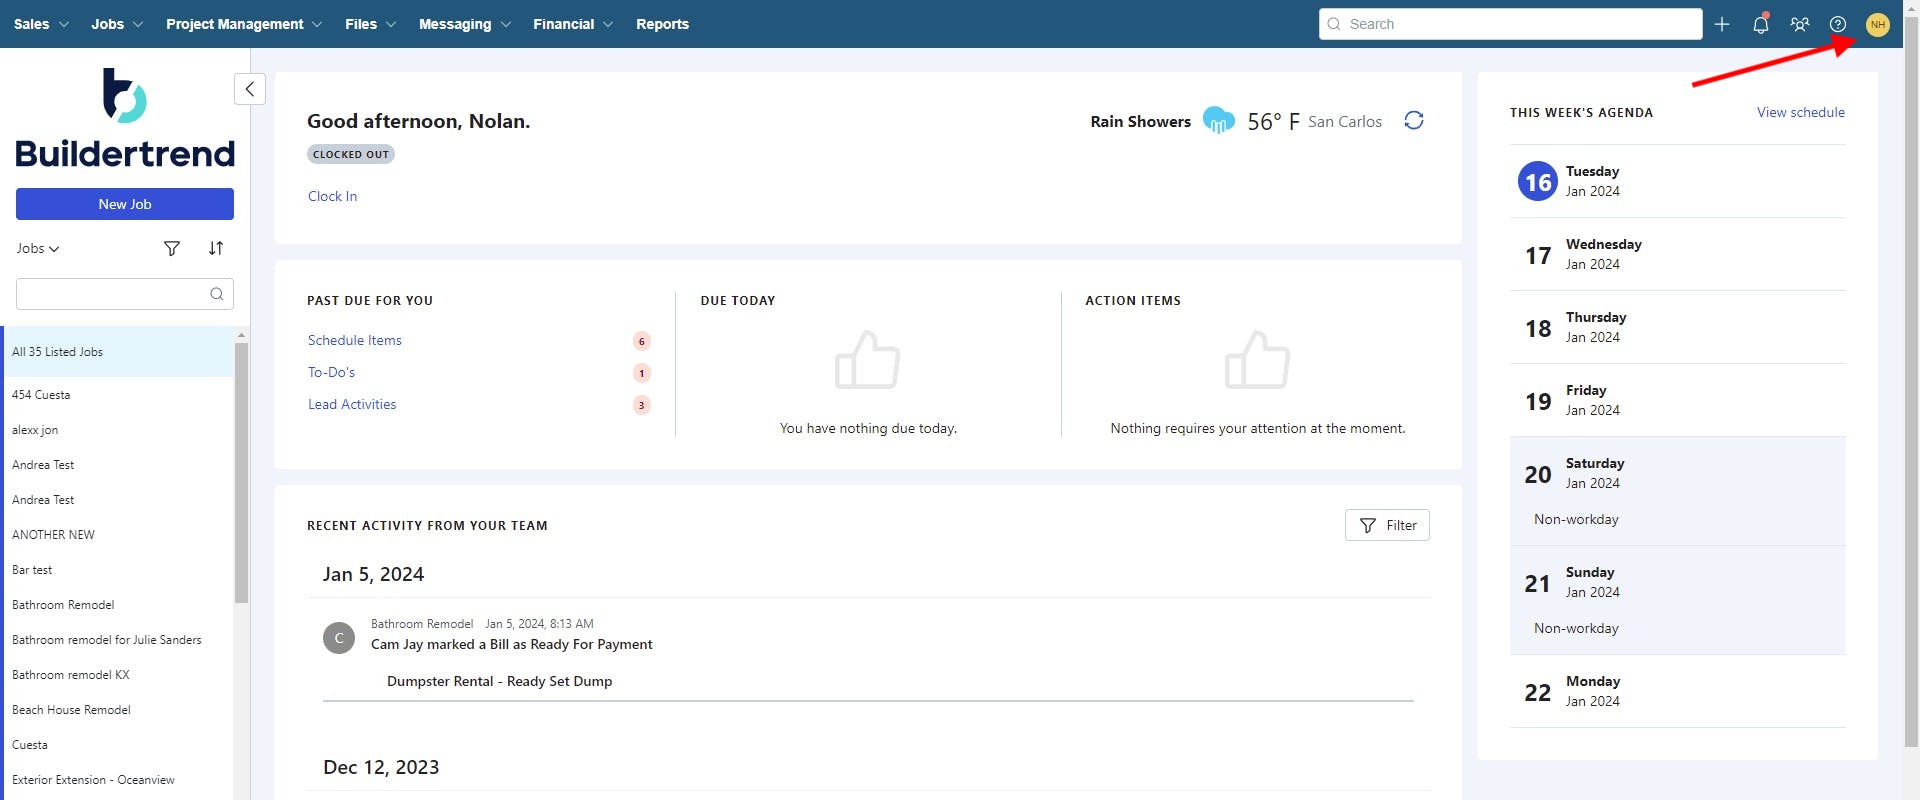Create a job with the New Job button

[125, 204]
